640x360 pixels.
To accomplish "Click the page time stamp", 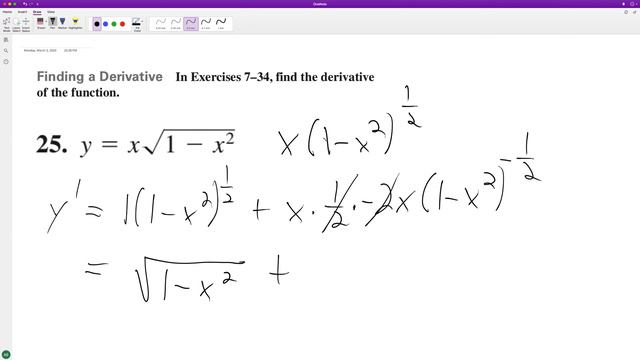I will coord(70,50).
